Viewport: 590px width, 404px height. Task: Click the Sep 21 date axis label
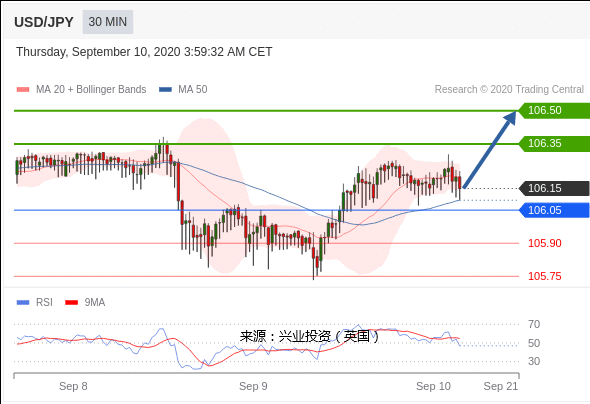(x=501, y=386)
